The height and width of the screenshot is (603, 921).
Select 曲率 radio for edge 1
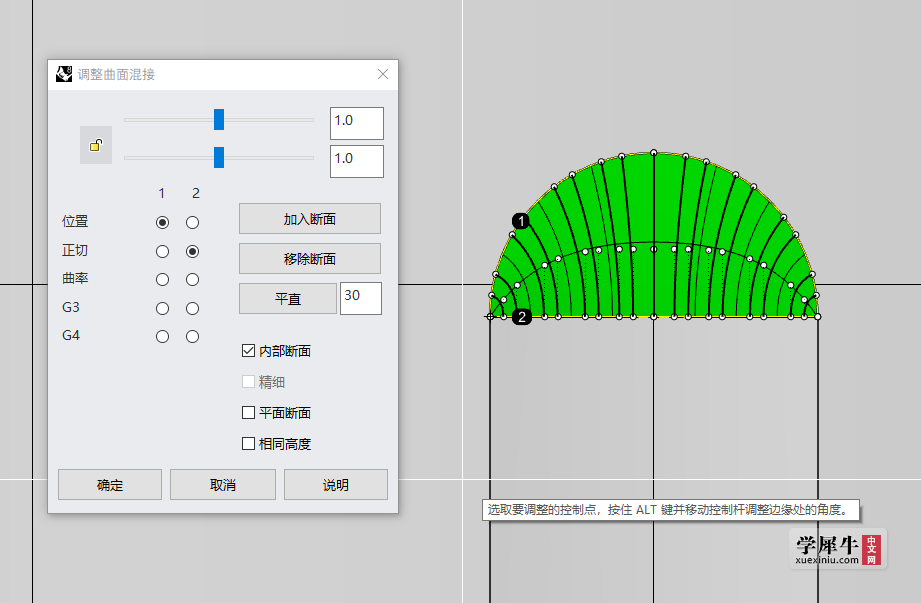pyautogui.click(x=162, y=279)
